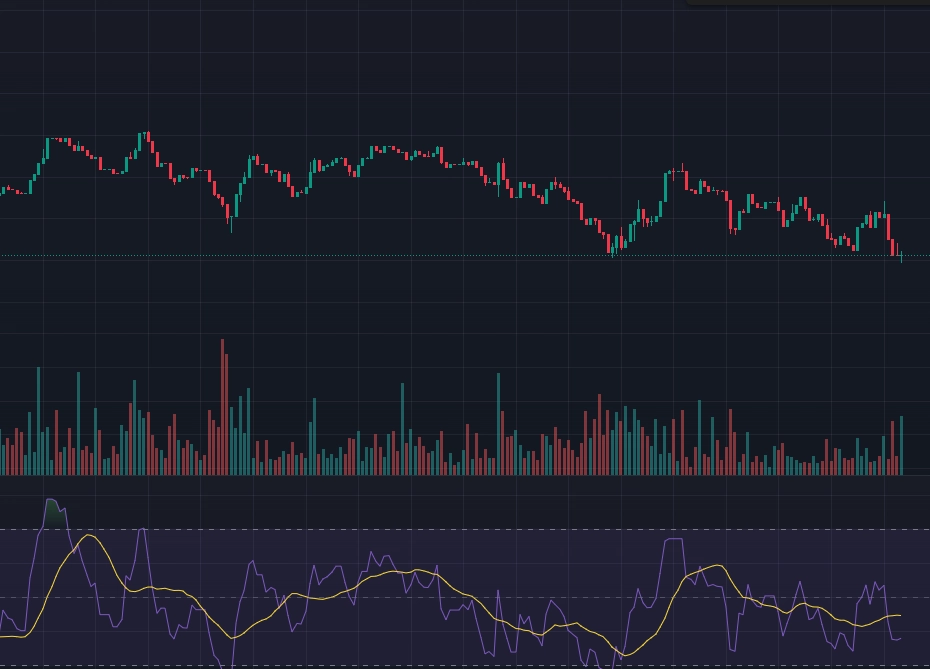The height and width of the screenshot is (669, 930).
Task: Select the upper dashed RSI band line
Action: coord(465,529)
